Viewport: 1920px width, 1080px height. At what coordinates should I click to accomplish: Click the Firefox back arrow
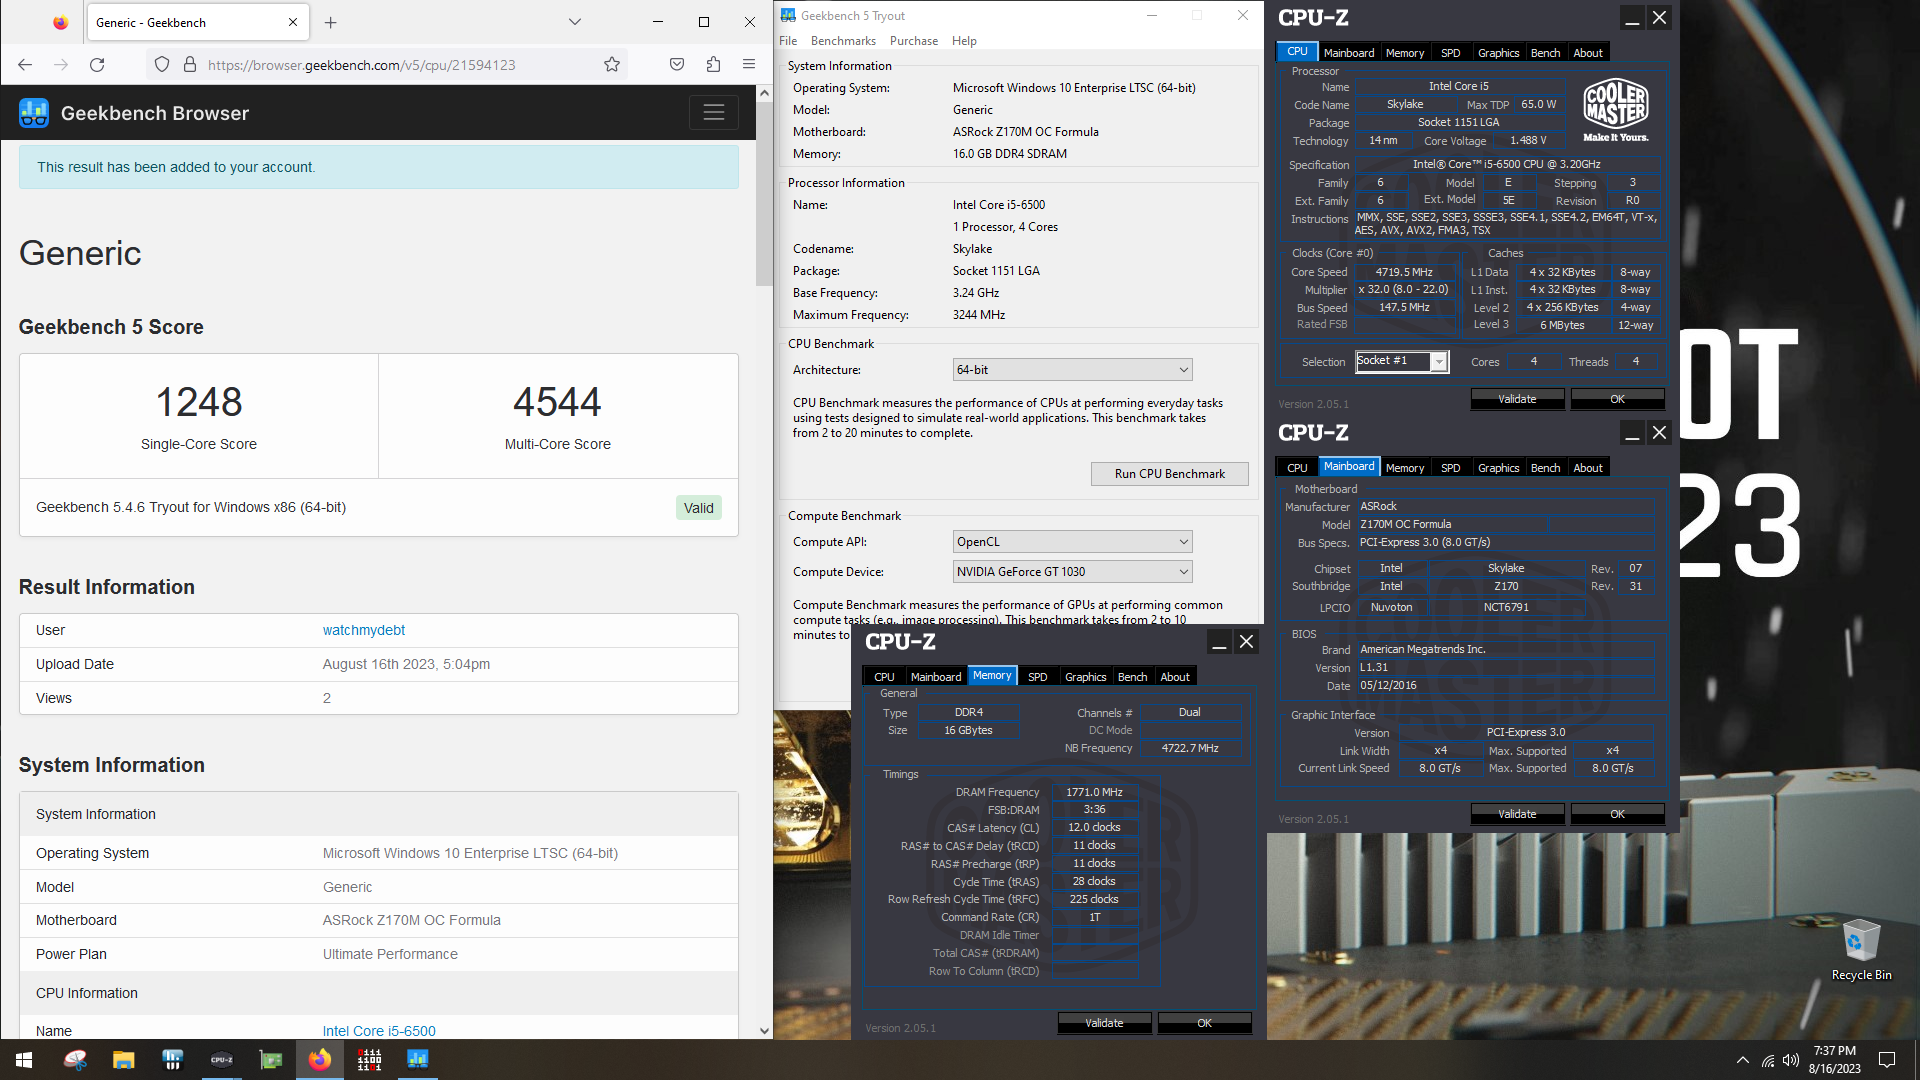[25, 65]
